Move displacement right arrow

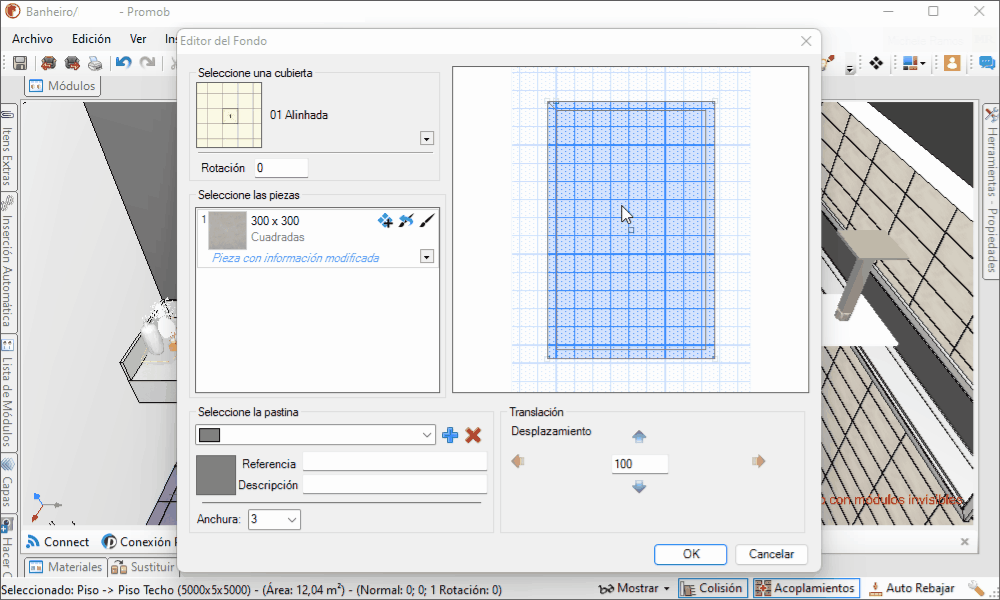(758, 461)
